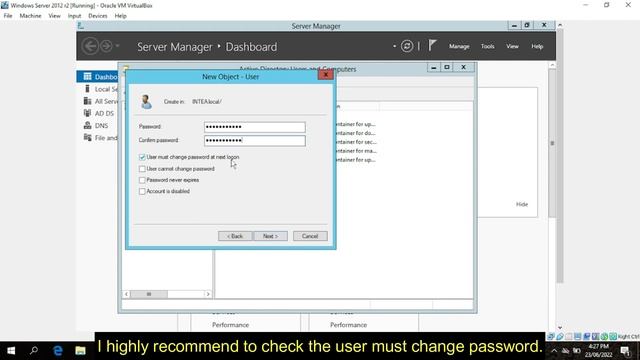Click the taskbar clock showing 4:27 PM

599,351
